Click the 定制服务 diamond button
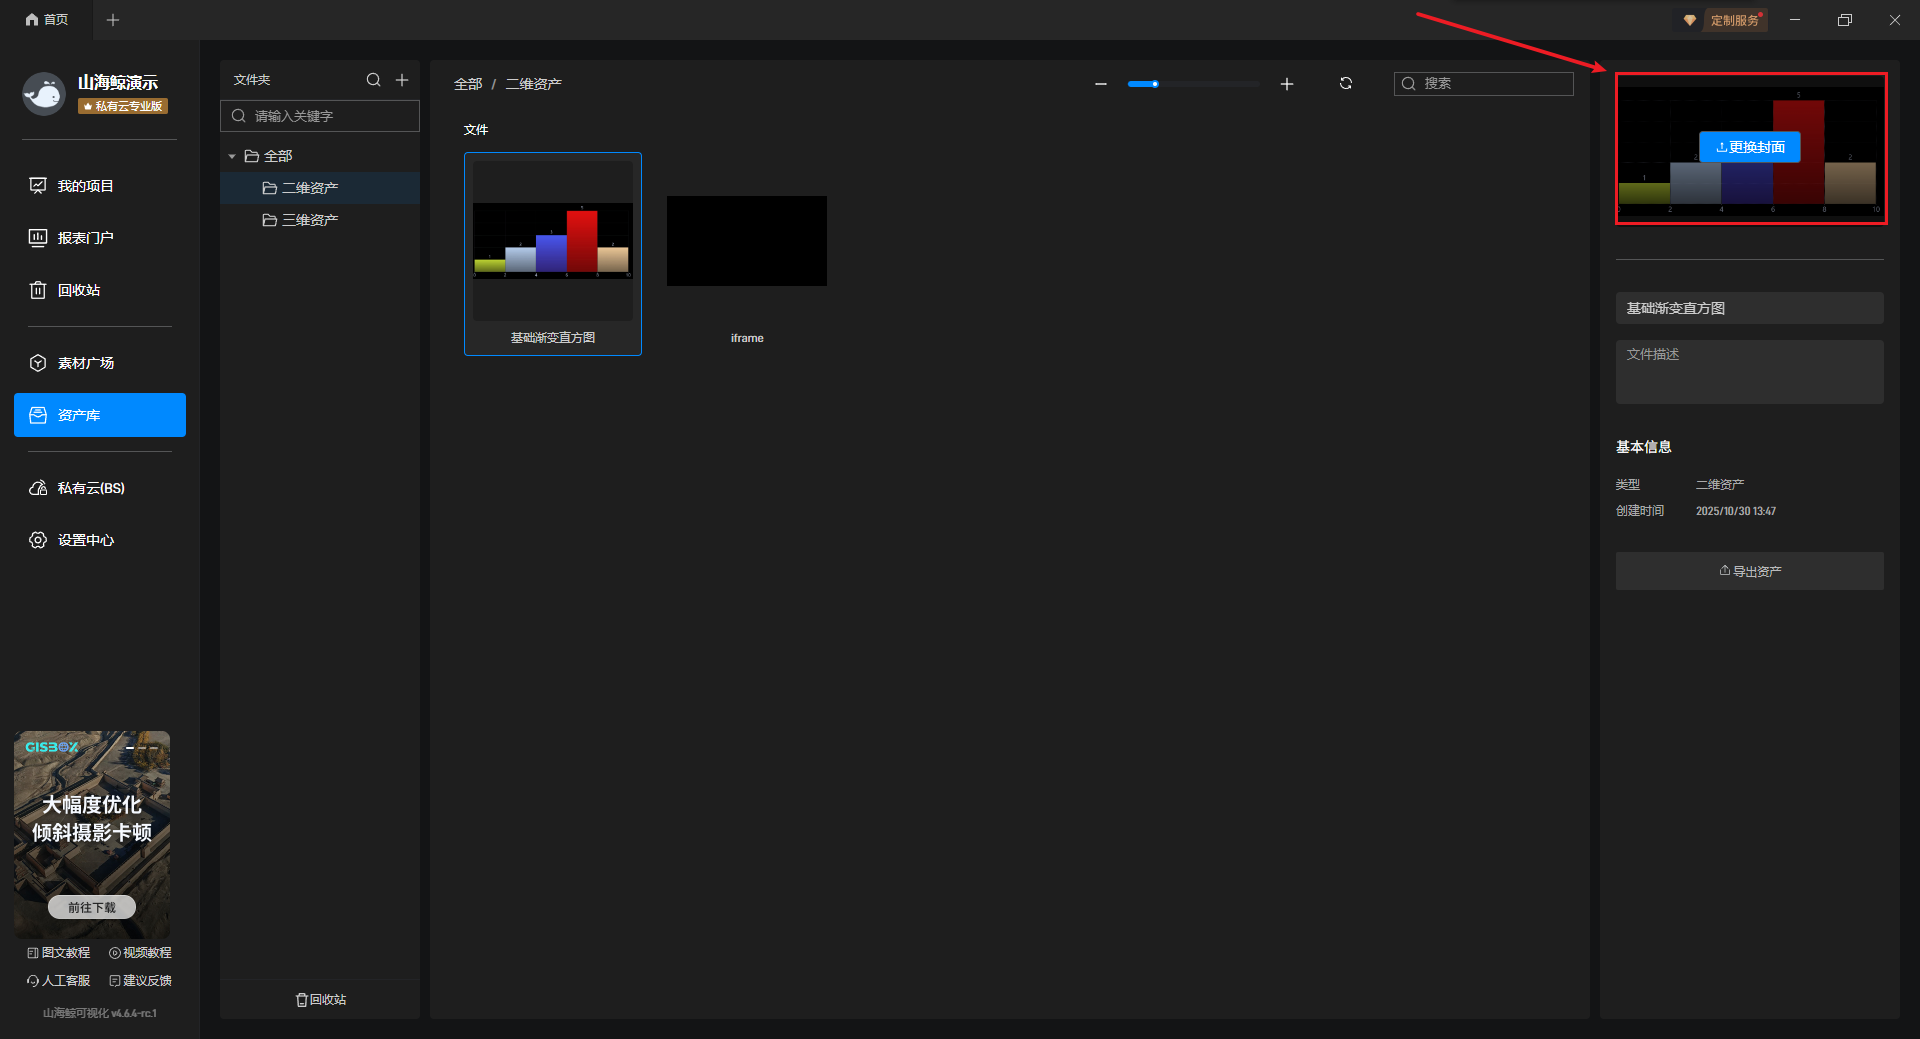The image size is (1920, 1039). tap(1724, 20)
